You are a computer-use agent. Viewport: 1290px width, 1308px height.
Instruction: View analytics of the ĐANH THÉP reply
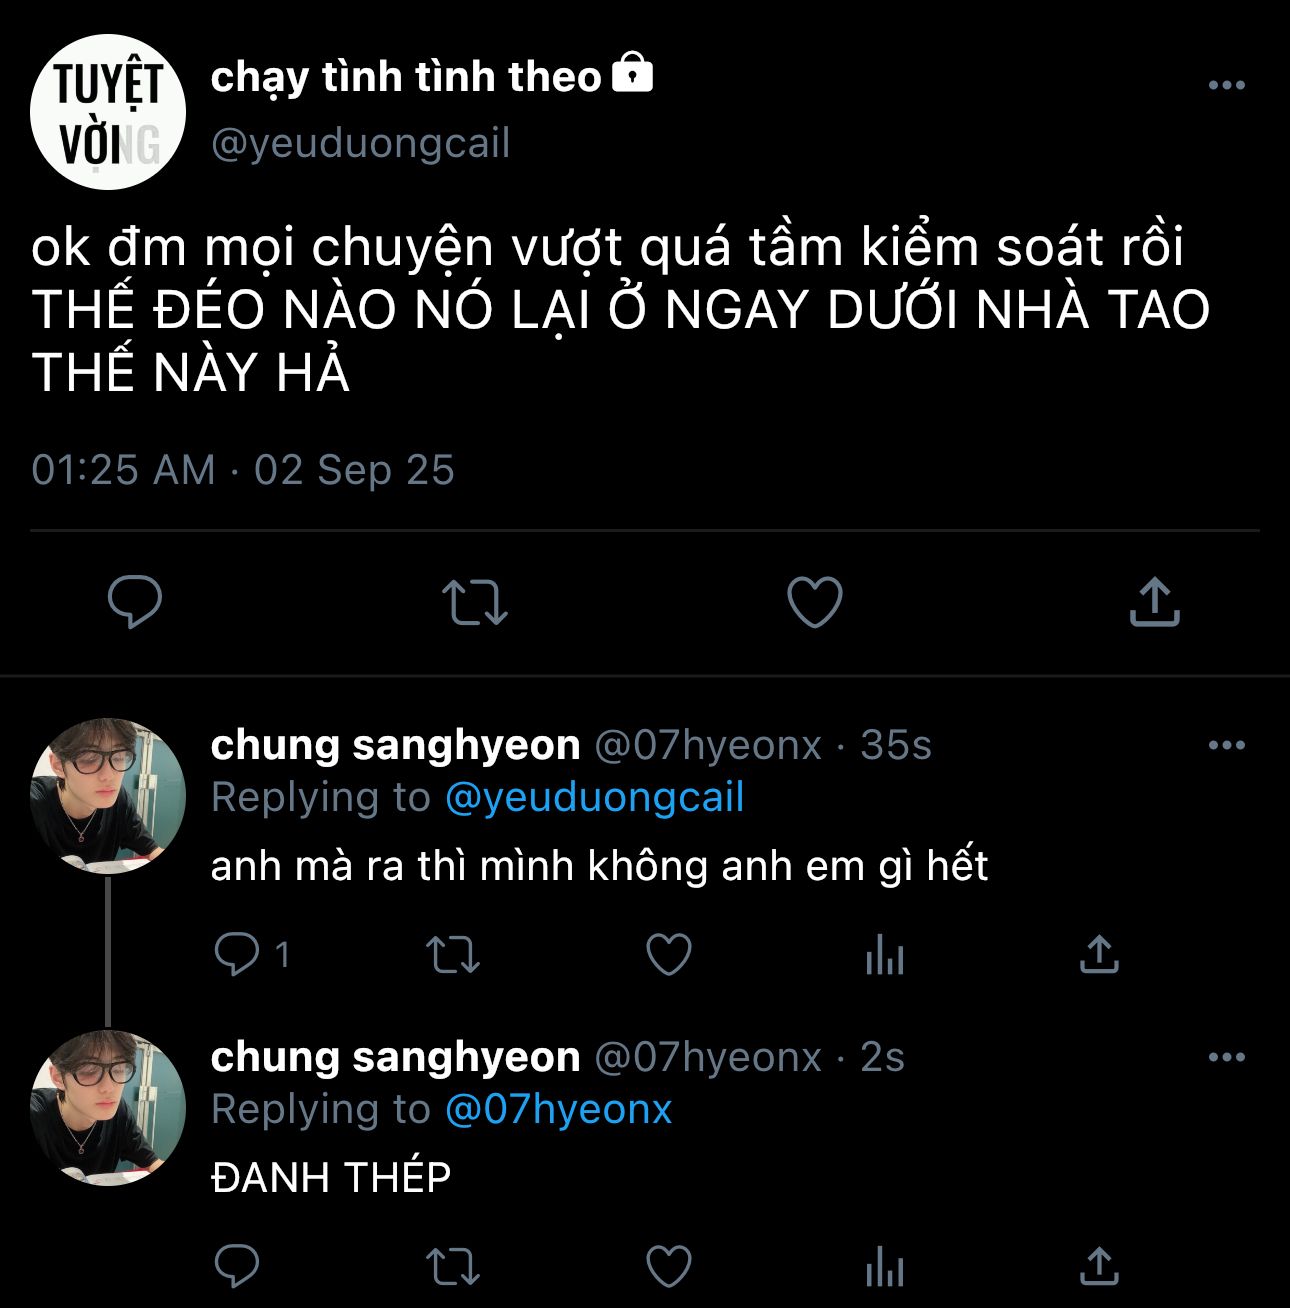pos(884,1268)
